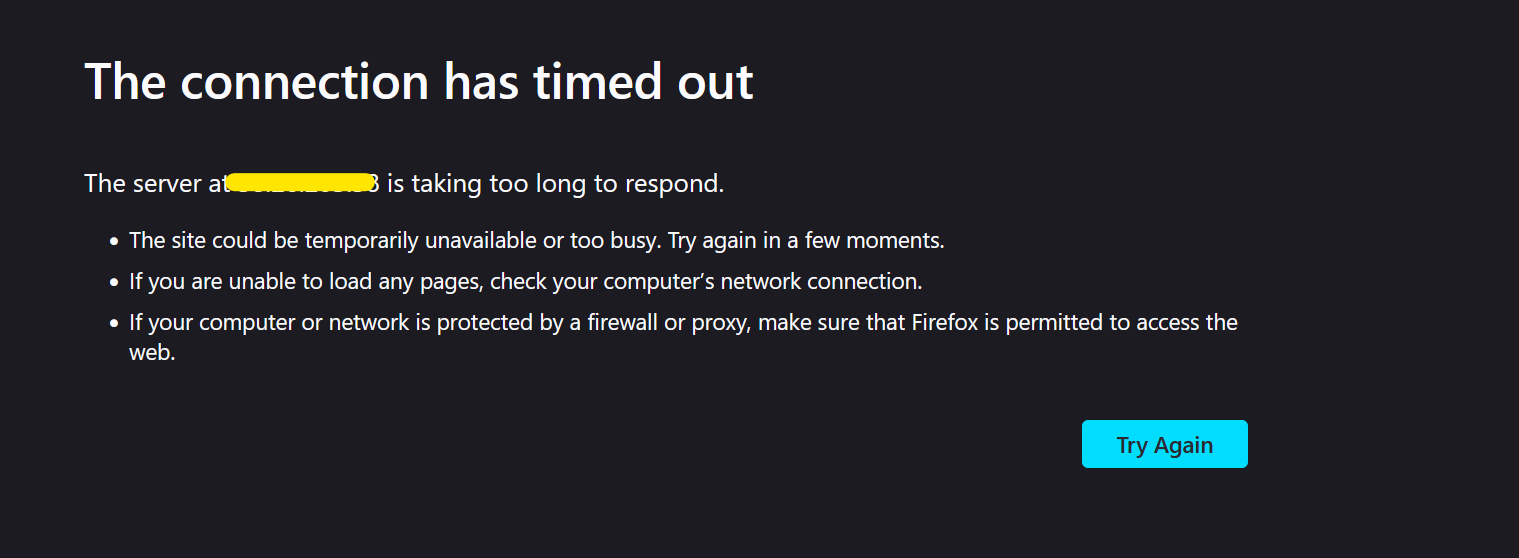
Task: Click the phrase "is taking too long to respond"
Action: [554, 184]
